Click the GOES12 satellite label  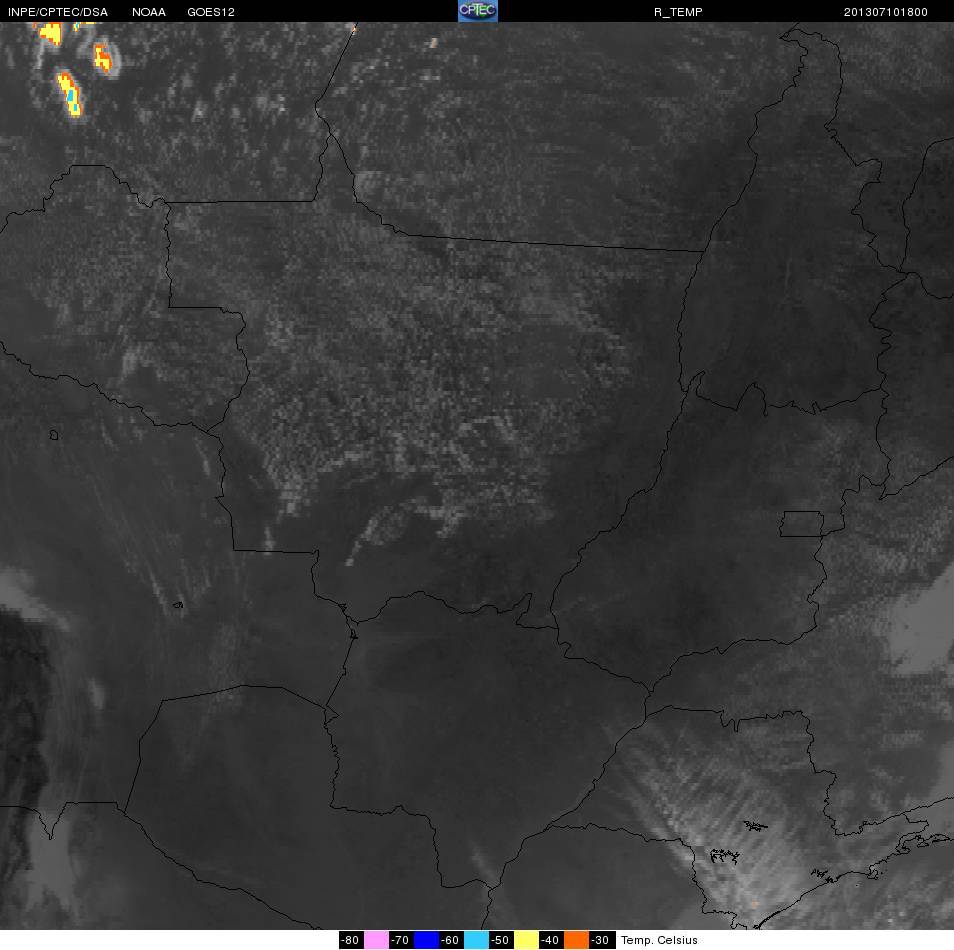[211, 12]
